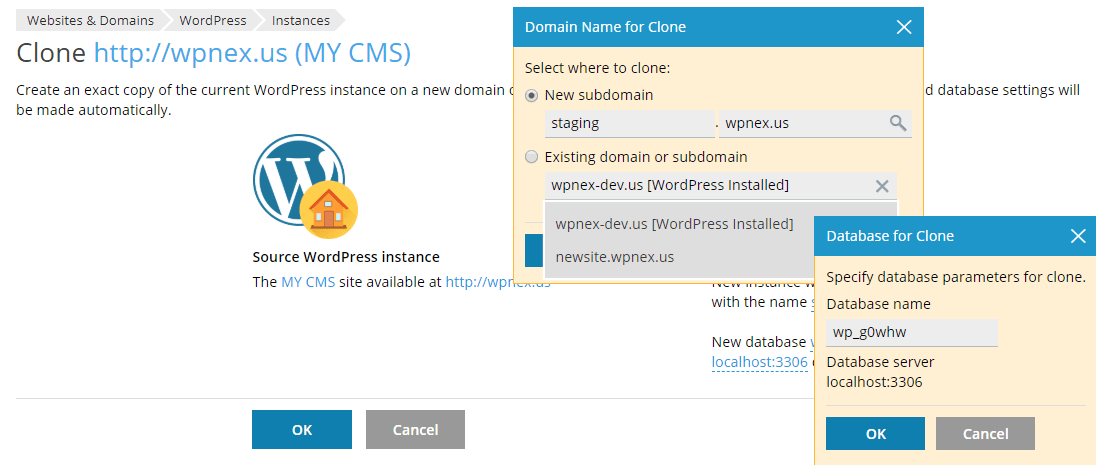Select the New subdomain radio button
Screen dimensions: 1103x469
532,95
